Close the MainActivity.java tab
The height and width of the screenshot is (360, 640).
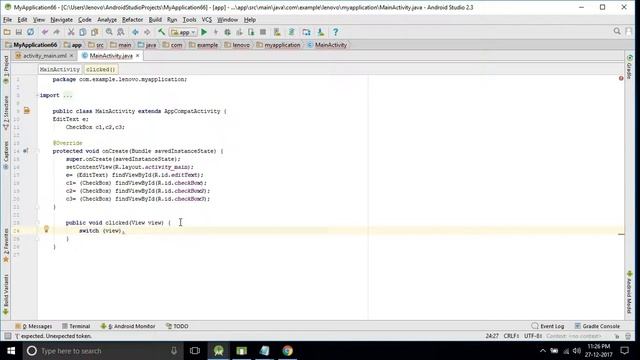click(138, 56)
